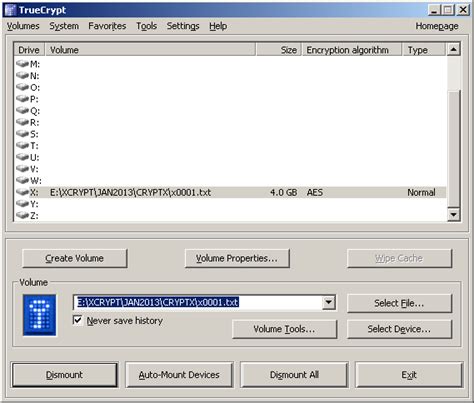Click the Select File button

pos(399,303)
